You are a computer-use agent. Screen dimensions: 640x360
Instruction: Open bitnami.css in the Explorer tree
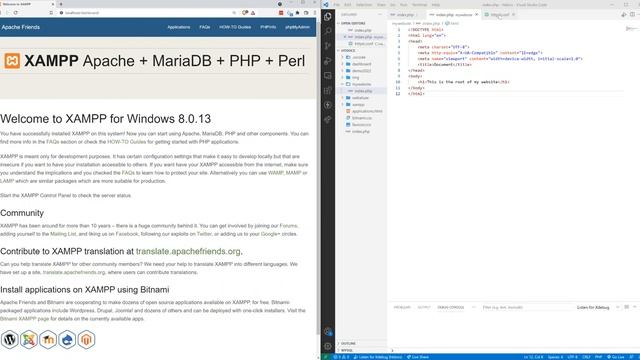362,118
